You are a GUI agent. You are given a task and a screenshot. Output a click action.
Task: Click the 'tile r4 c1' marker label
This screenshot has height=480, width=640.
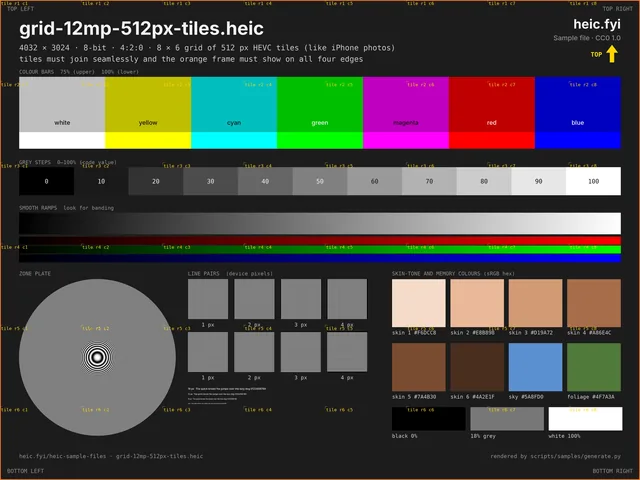[14, 247]
